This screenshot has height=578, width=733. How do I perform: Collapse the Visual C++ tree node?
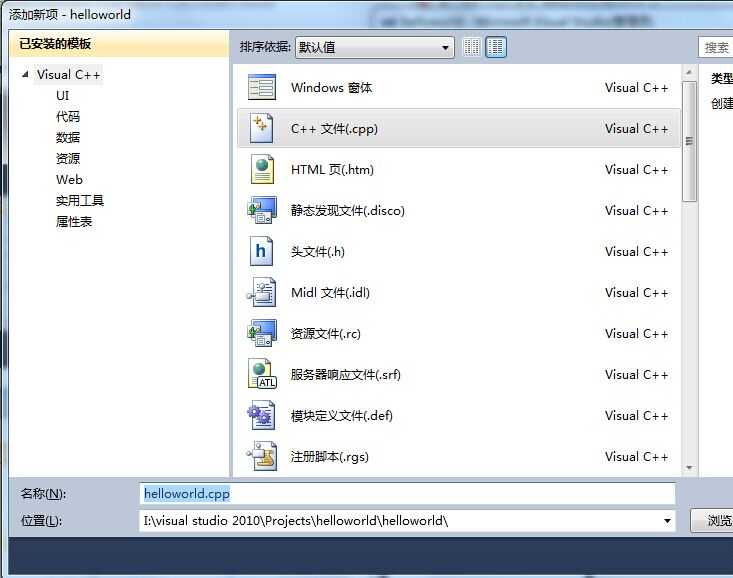tap(25, 74)
